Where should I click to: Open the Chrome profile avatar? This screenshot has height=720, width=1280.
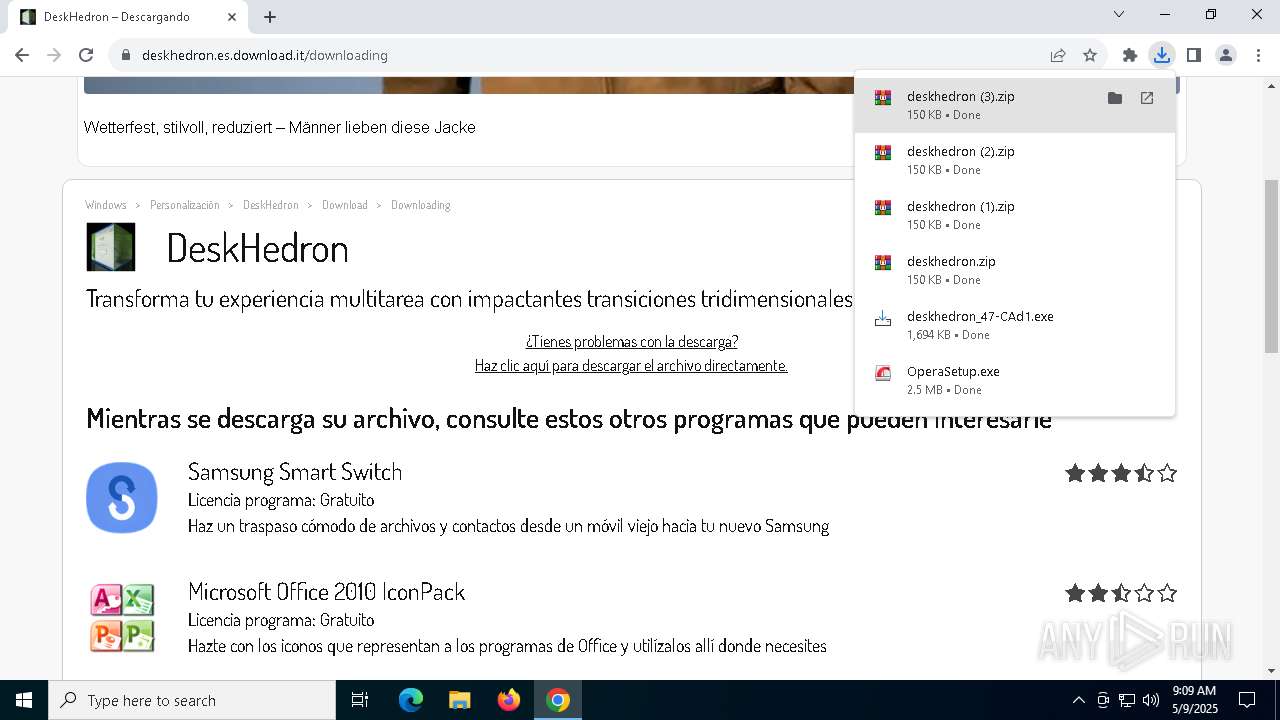(1226, 55)
